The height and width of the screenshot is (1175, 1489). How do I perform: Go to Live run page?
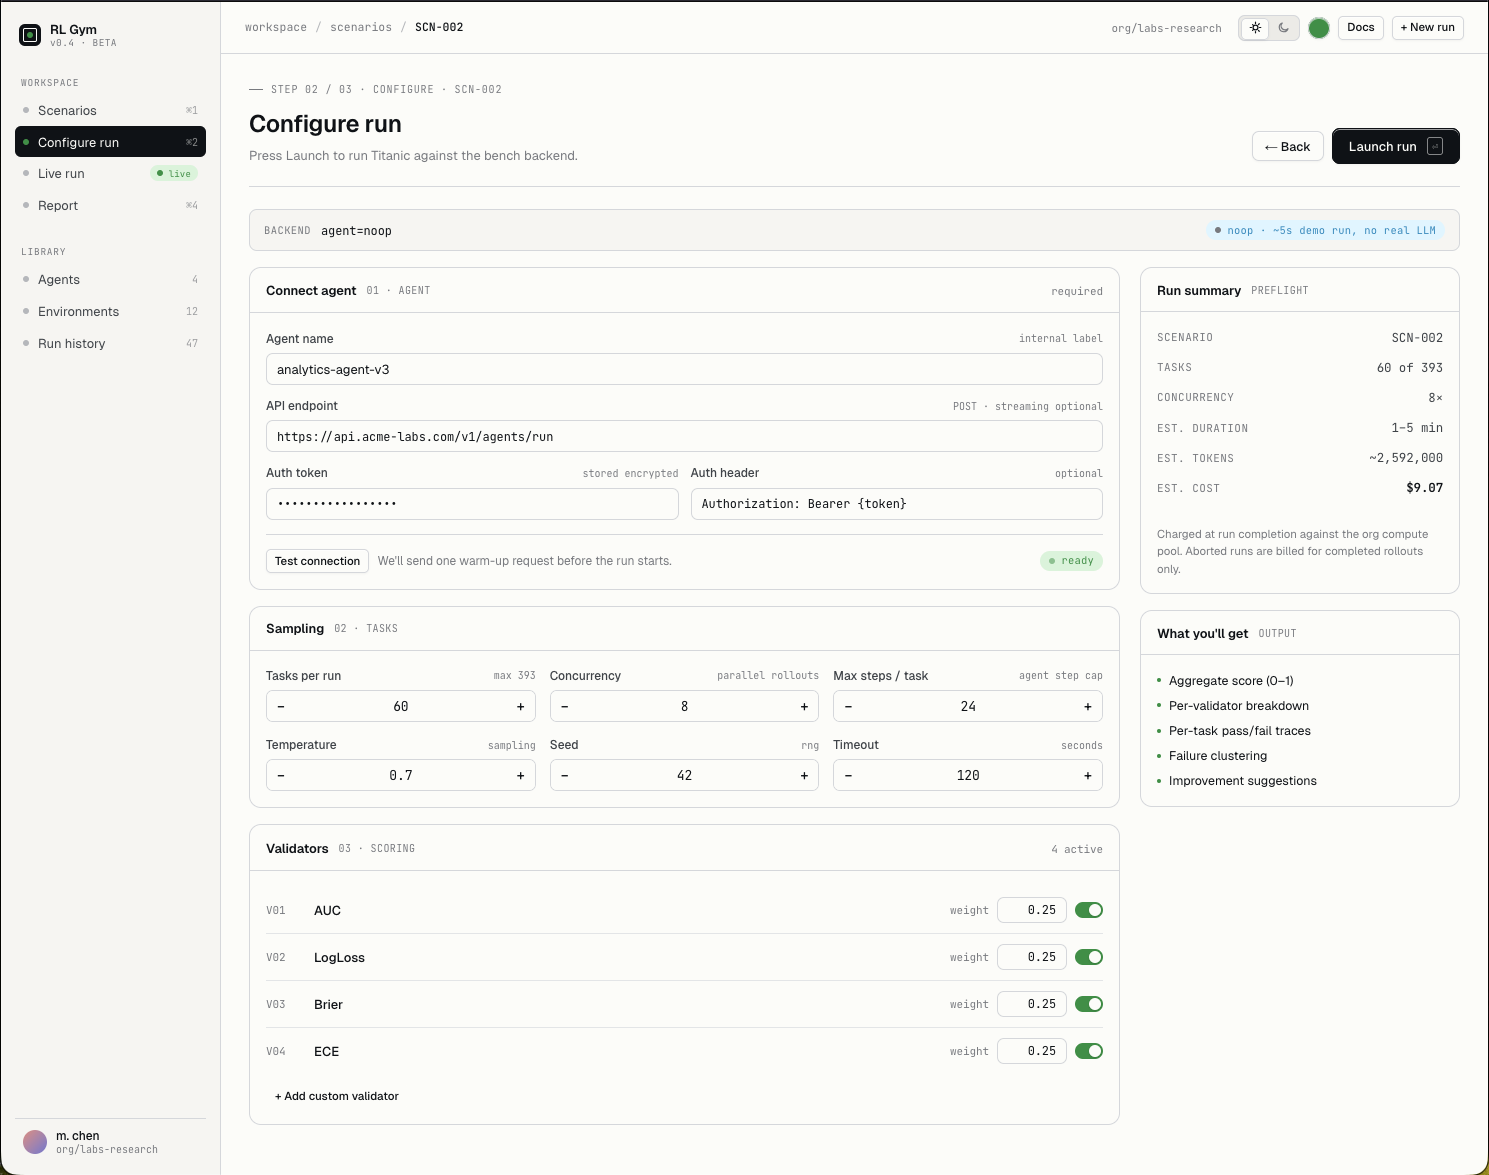(110, 173)
